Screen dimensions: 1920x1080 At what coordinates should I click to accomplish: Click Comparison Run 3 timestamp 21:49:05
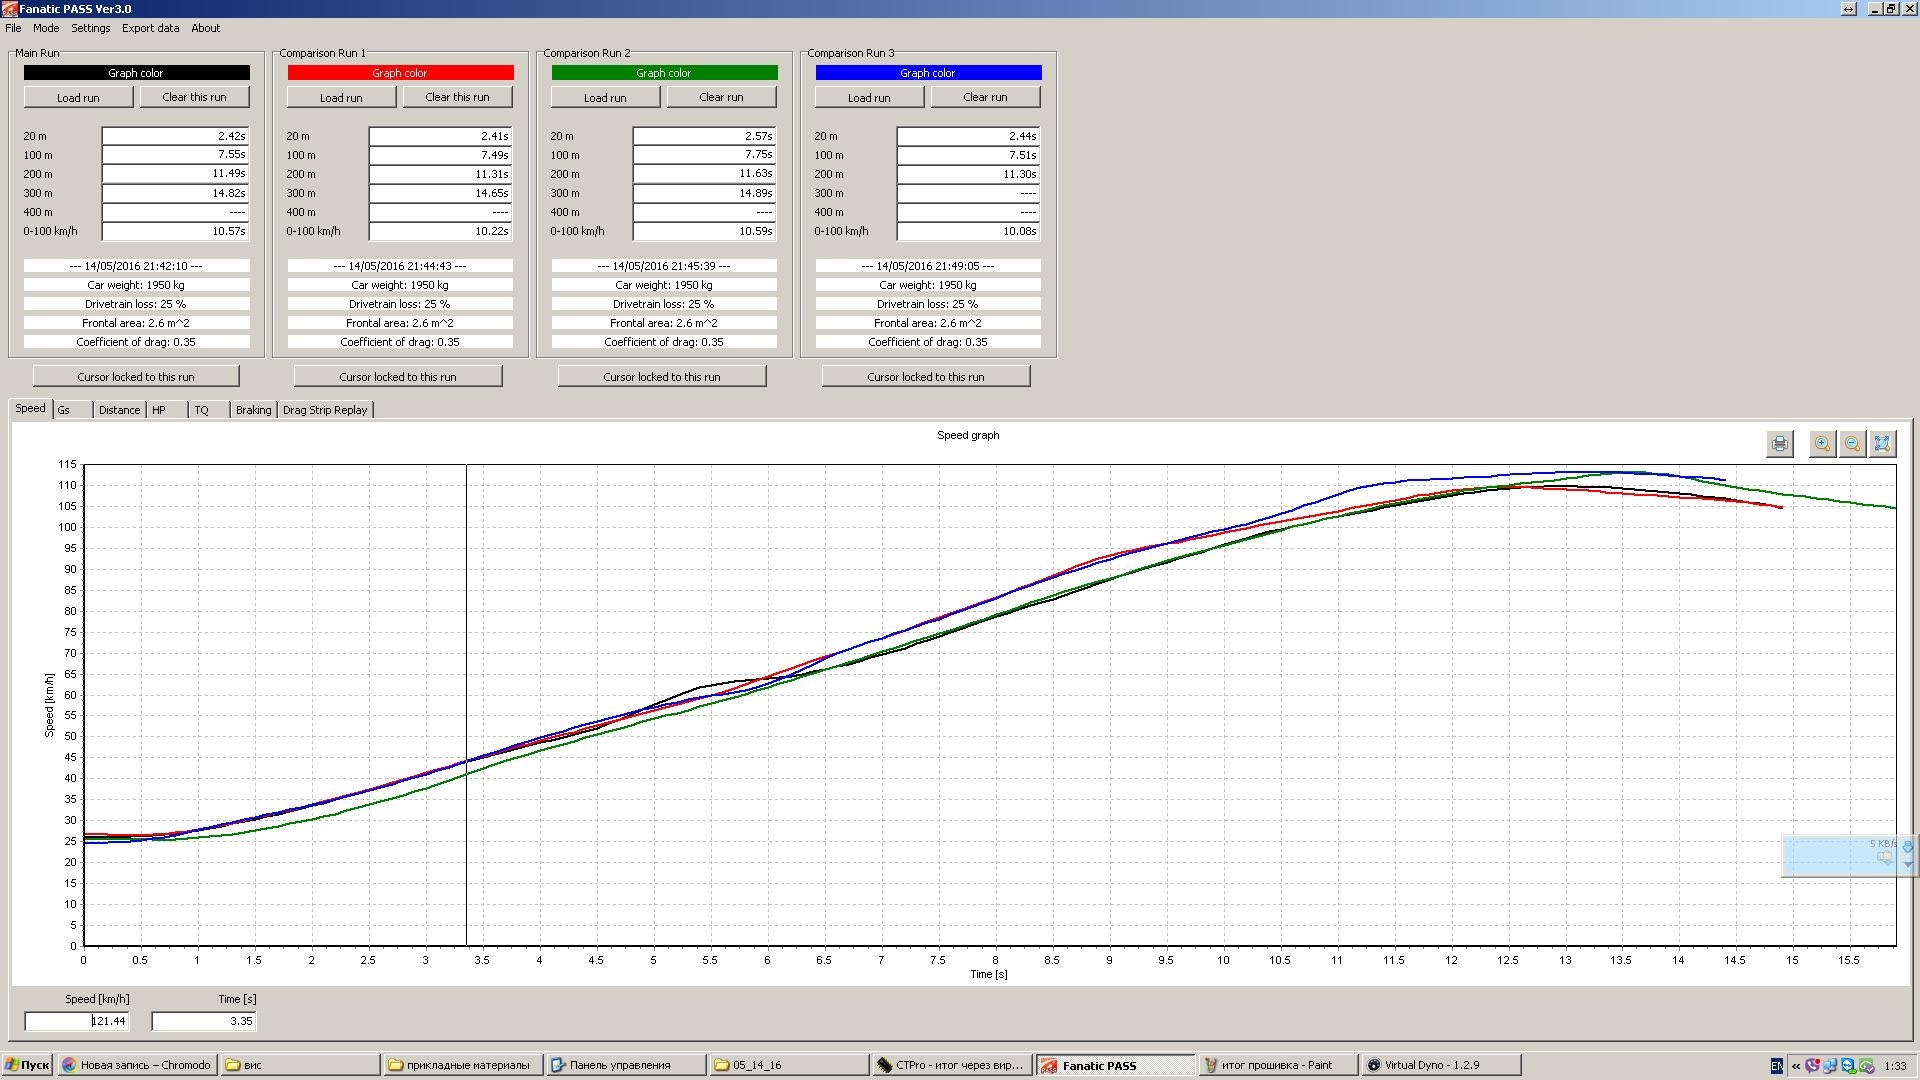click(928, 266)
